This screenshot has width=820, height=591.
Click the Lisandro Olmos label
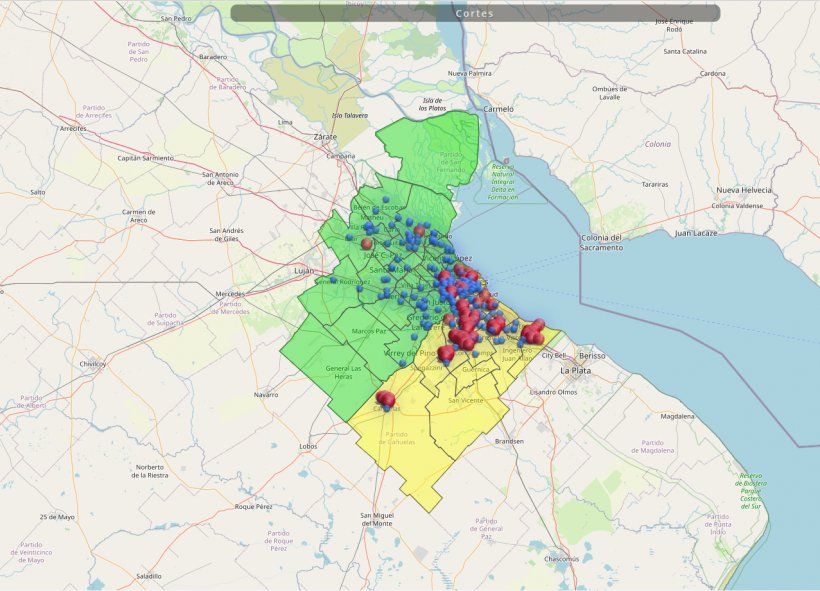click(x=553, y=392)
